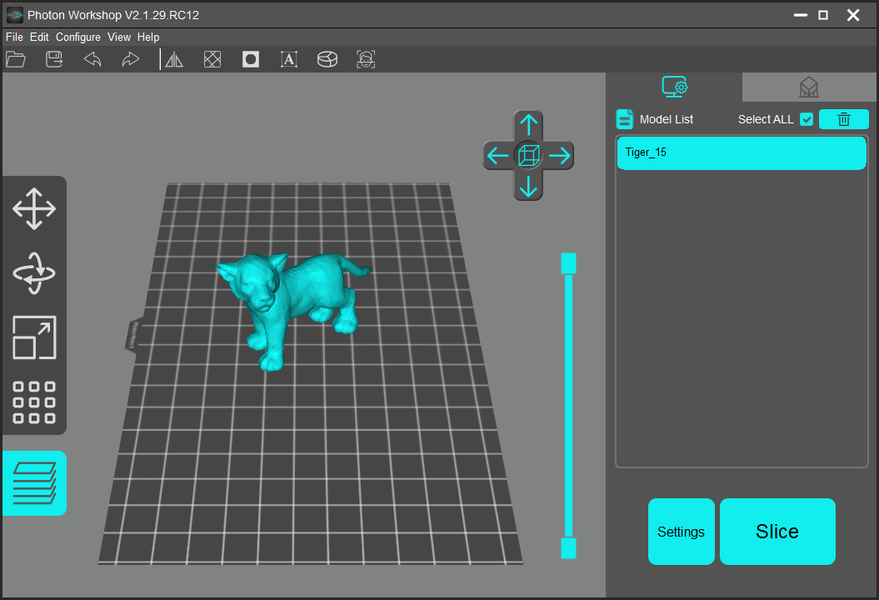
Task: Choose the Scale tool in the left sidebar
Action: [x=34, y=338]
